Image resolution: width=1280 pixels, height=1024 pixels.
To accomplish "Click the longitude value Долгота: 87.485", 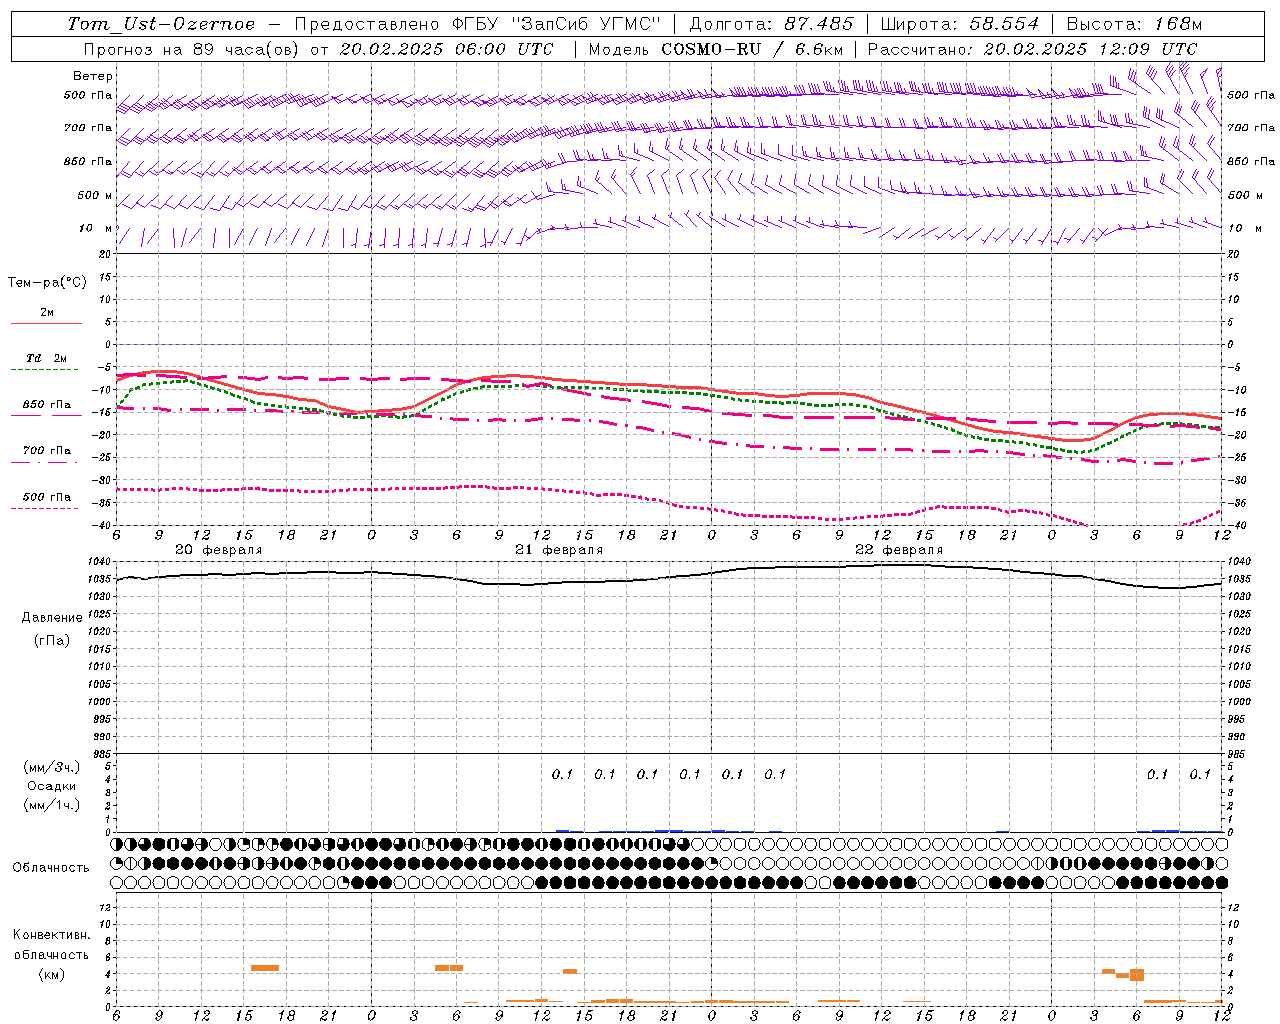I will 771,24.
